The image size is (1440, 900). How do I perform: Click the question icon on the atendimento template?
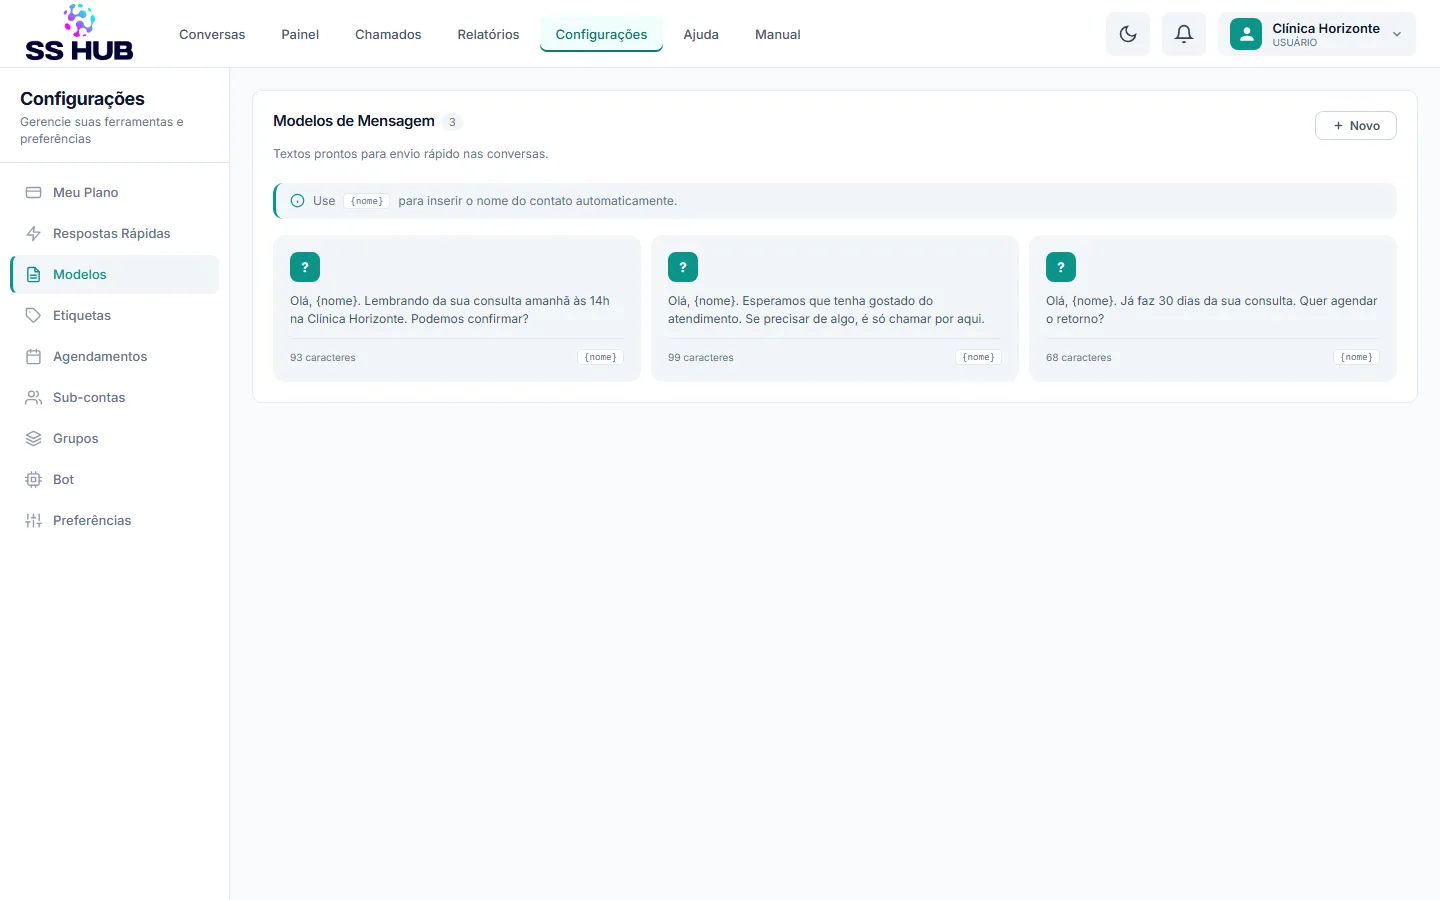pos(683,267)
